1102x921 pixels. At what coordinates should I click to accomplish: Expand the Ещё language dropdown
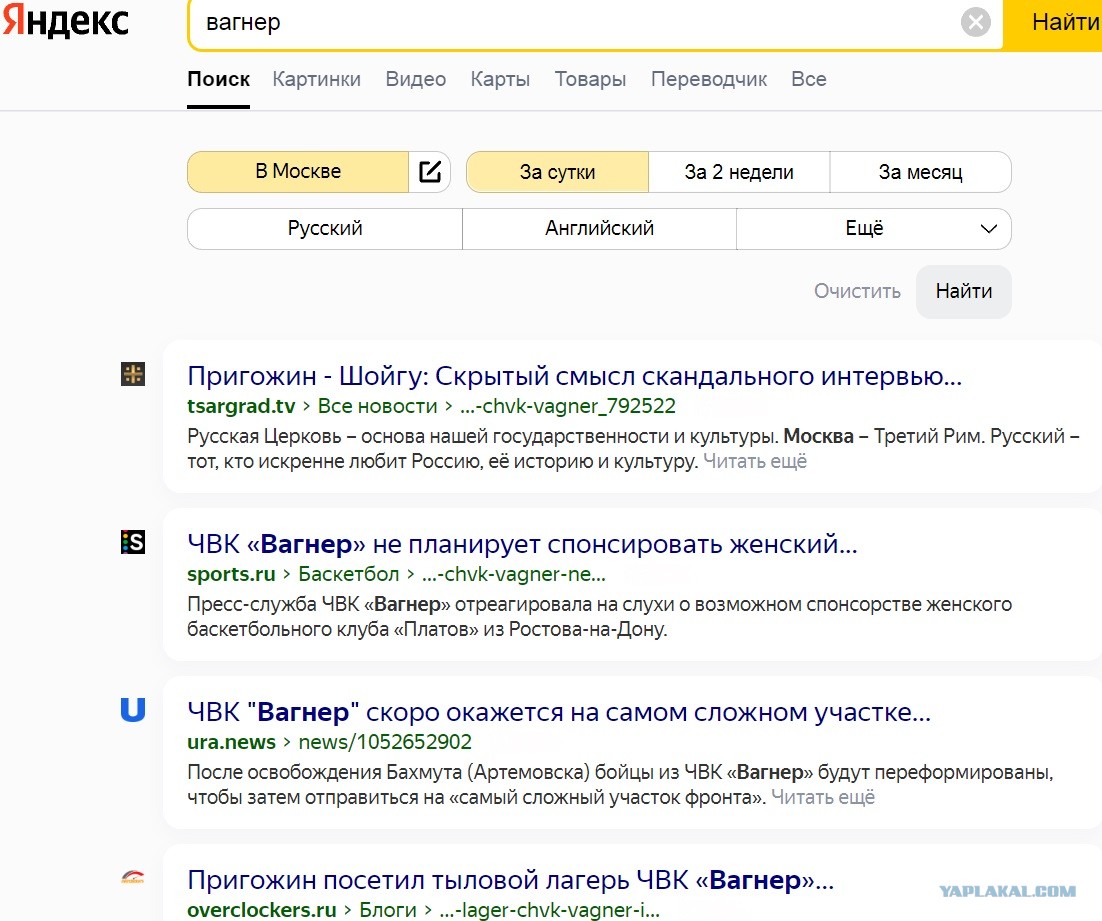pos(874,228)
